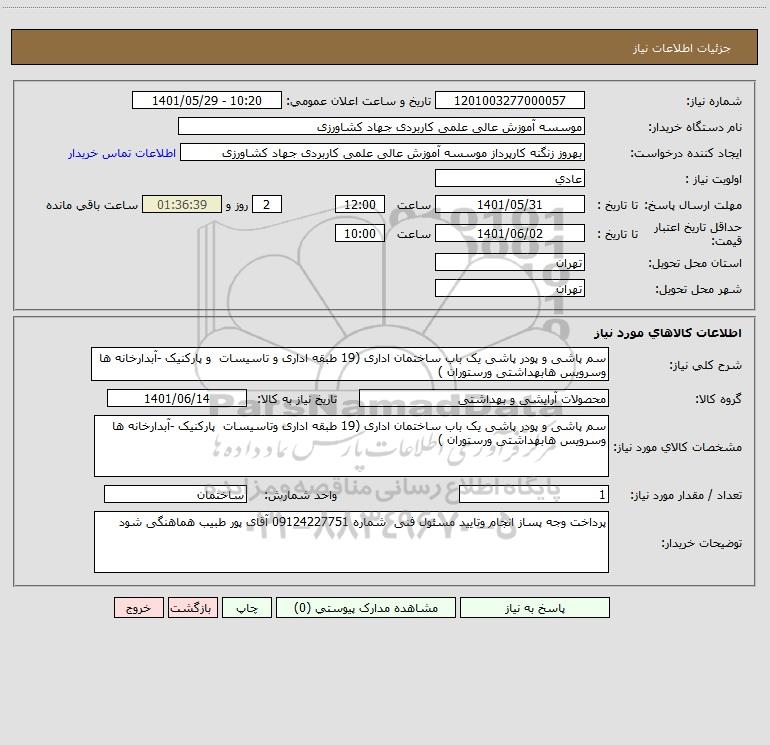Click the countdown timer 01:36:39
Screen dimensions: 770x745
(182, 204)
